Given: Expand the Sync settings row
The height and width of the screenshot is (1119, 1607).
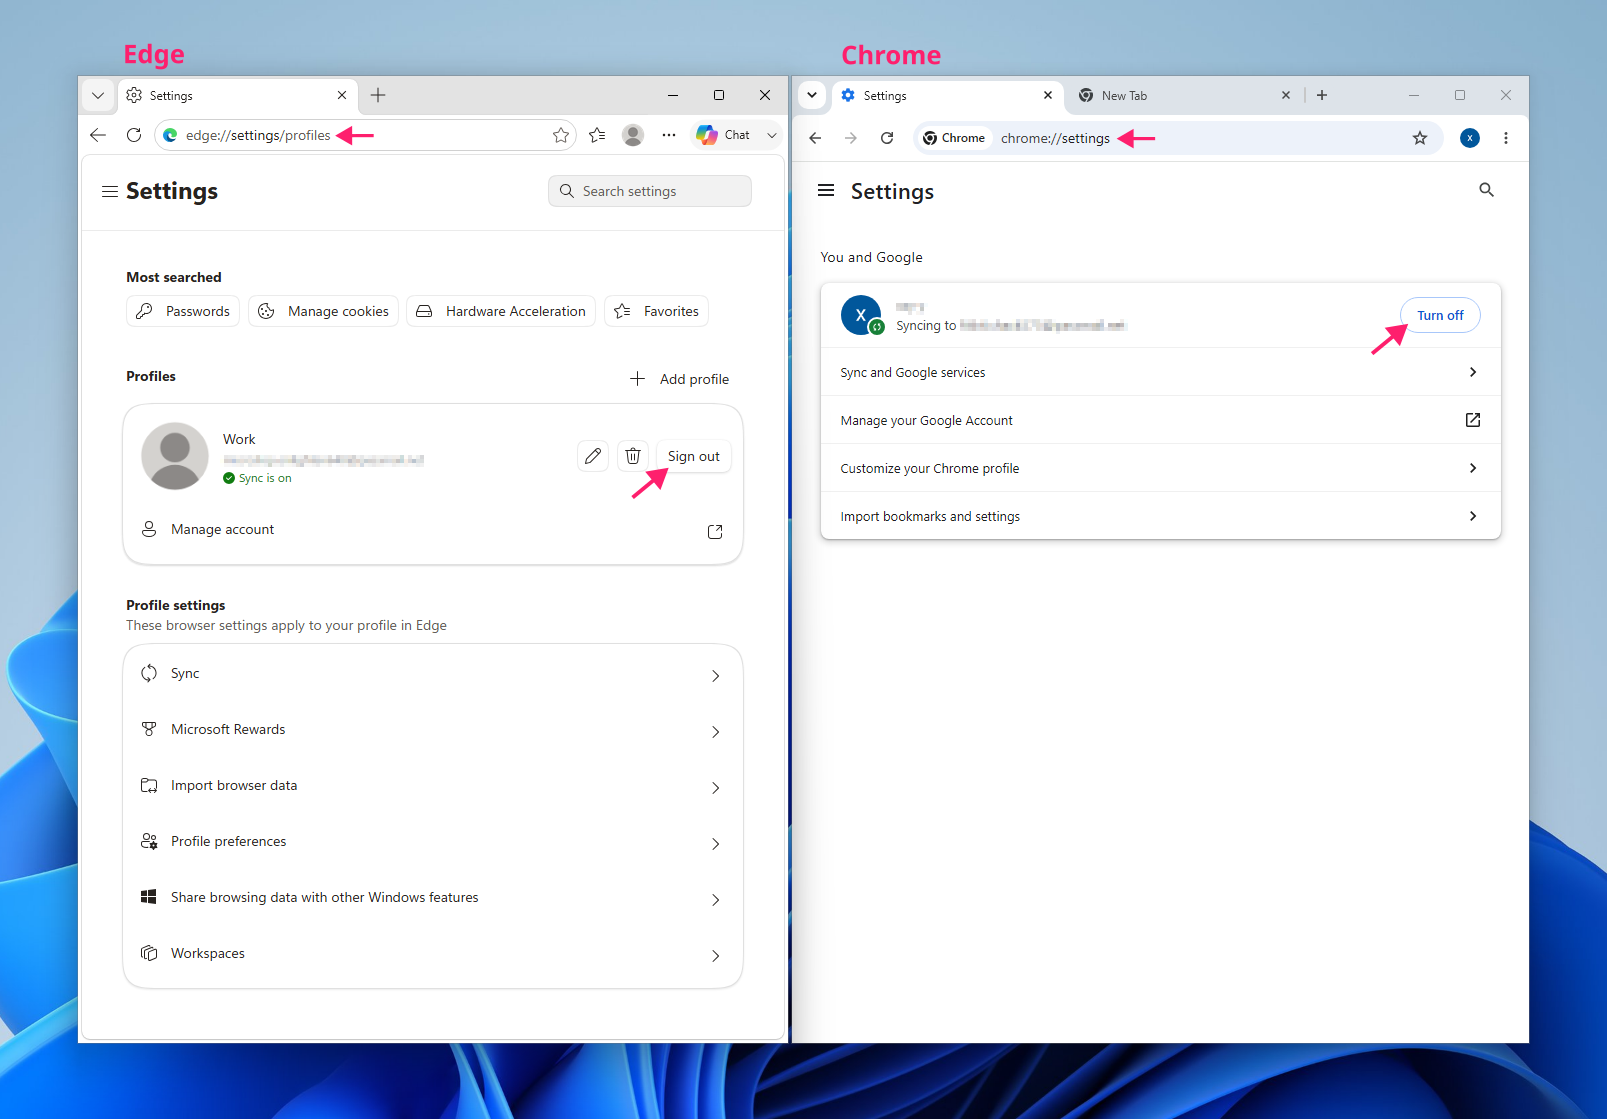Looking at the screenshot, I should point(433,674).
